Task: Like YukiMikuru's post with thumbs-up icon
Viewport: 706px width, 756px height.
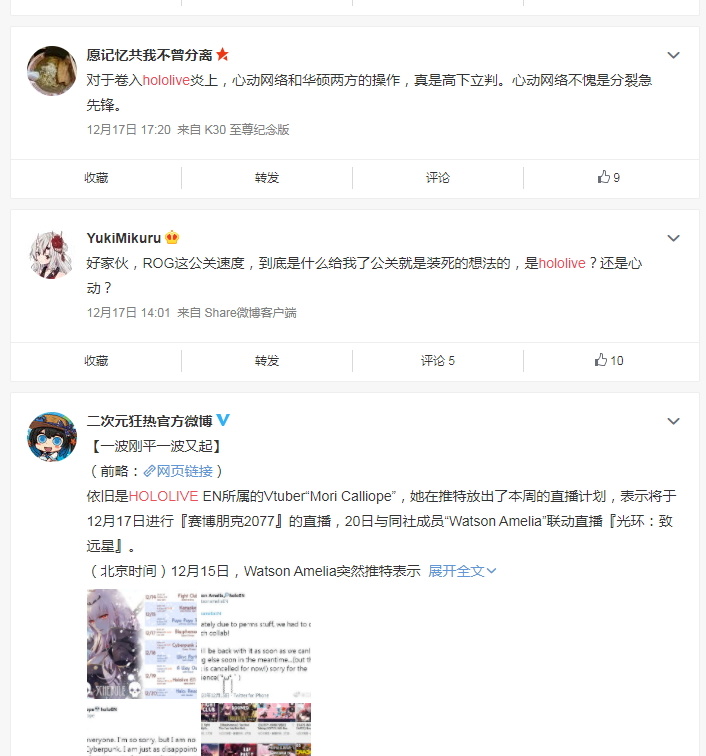Action: [x=609, y=361]
